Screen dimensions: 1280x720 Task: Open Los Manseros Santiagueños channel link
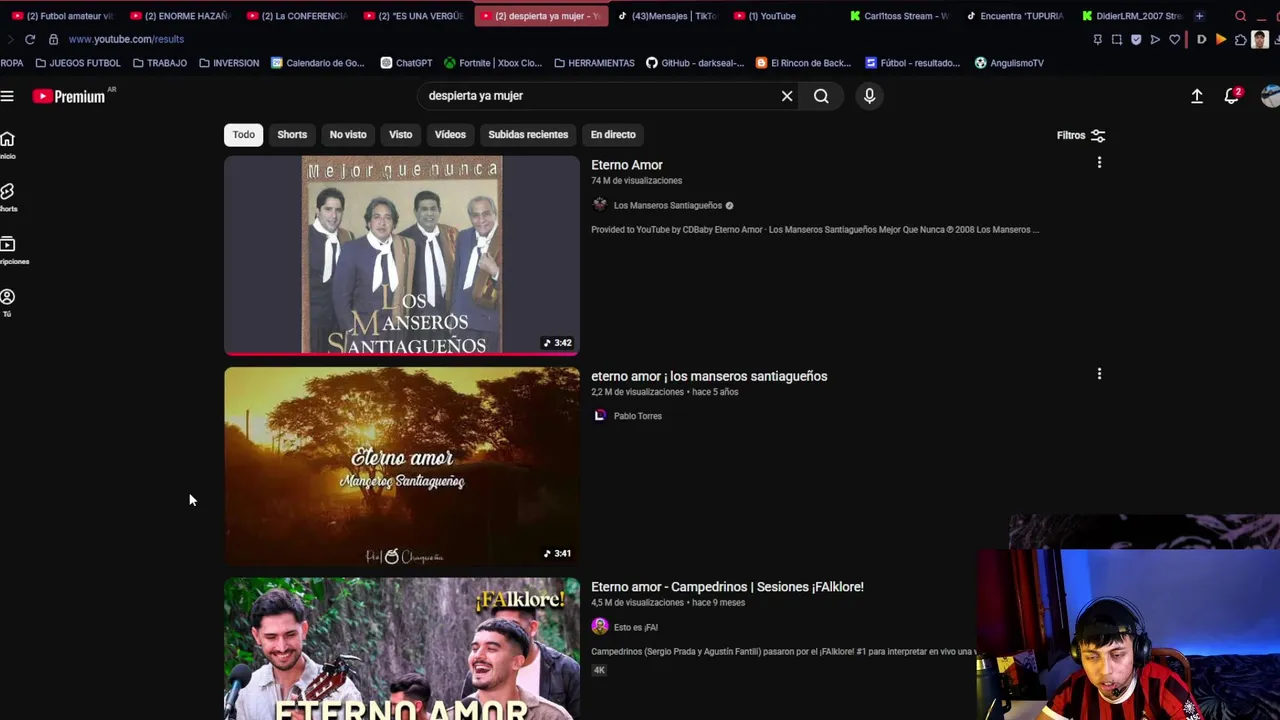tap(667, 205)
